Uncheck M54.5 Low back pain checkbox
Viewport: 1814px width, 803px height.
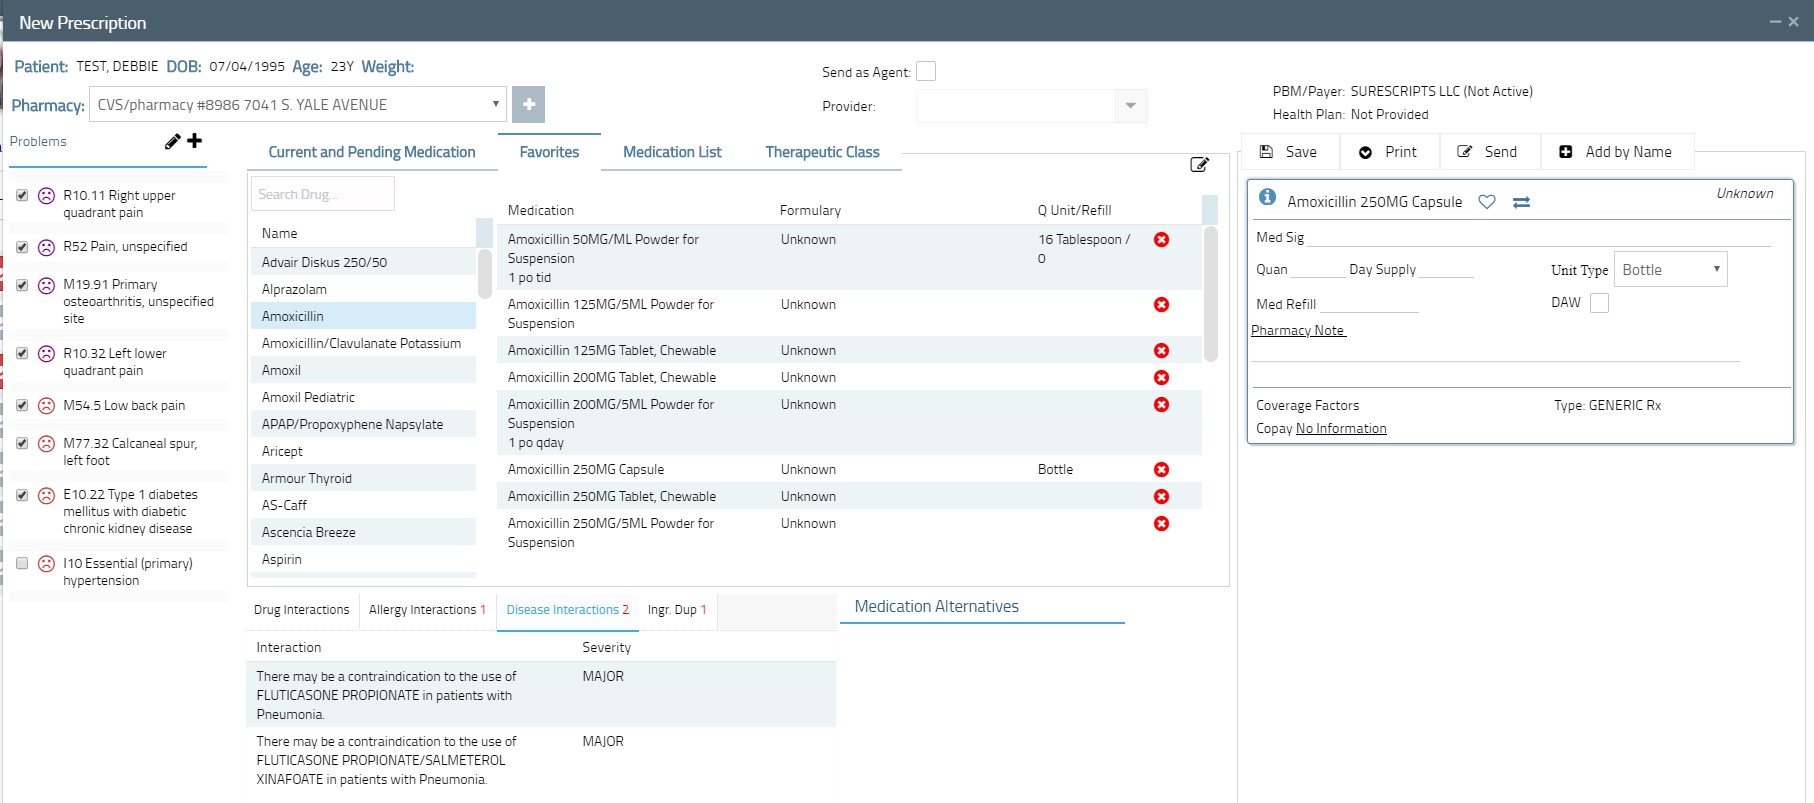[x=22, y=405]
